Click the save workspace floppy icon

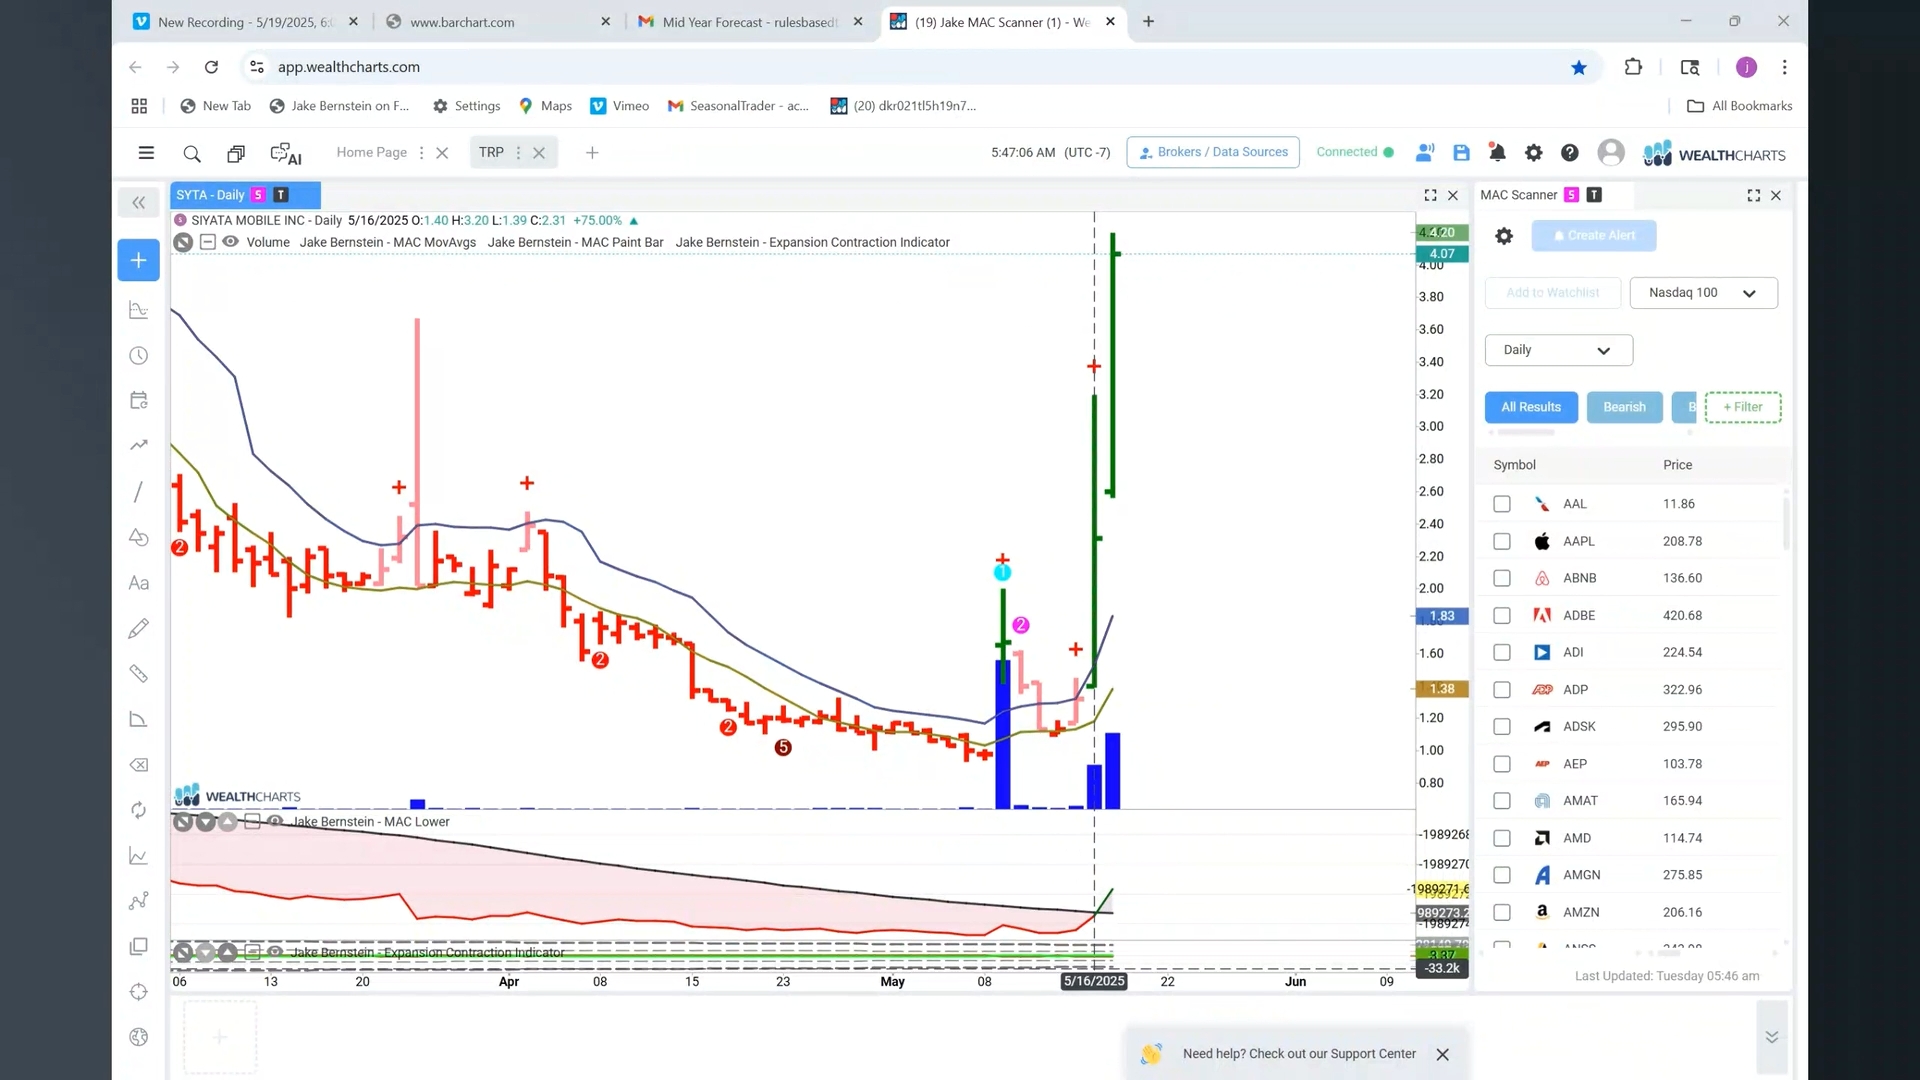tap(1461, 153)
